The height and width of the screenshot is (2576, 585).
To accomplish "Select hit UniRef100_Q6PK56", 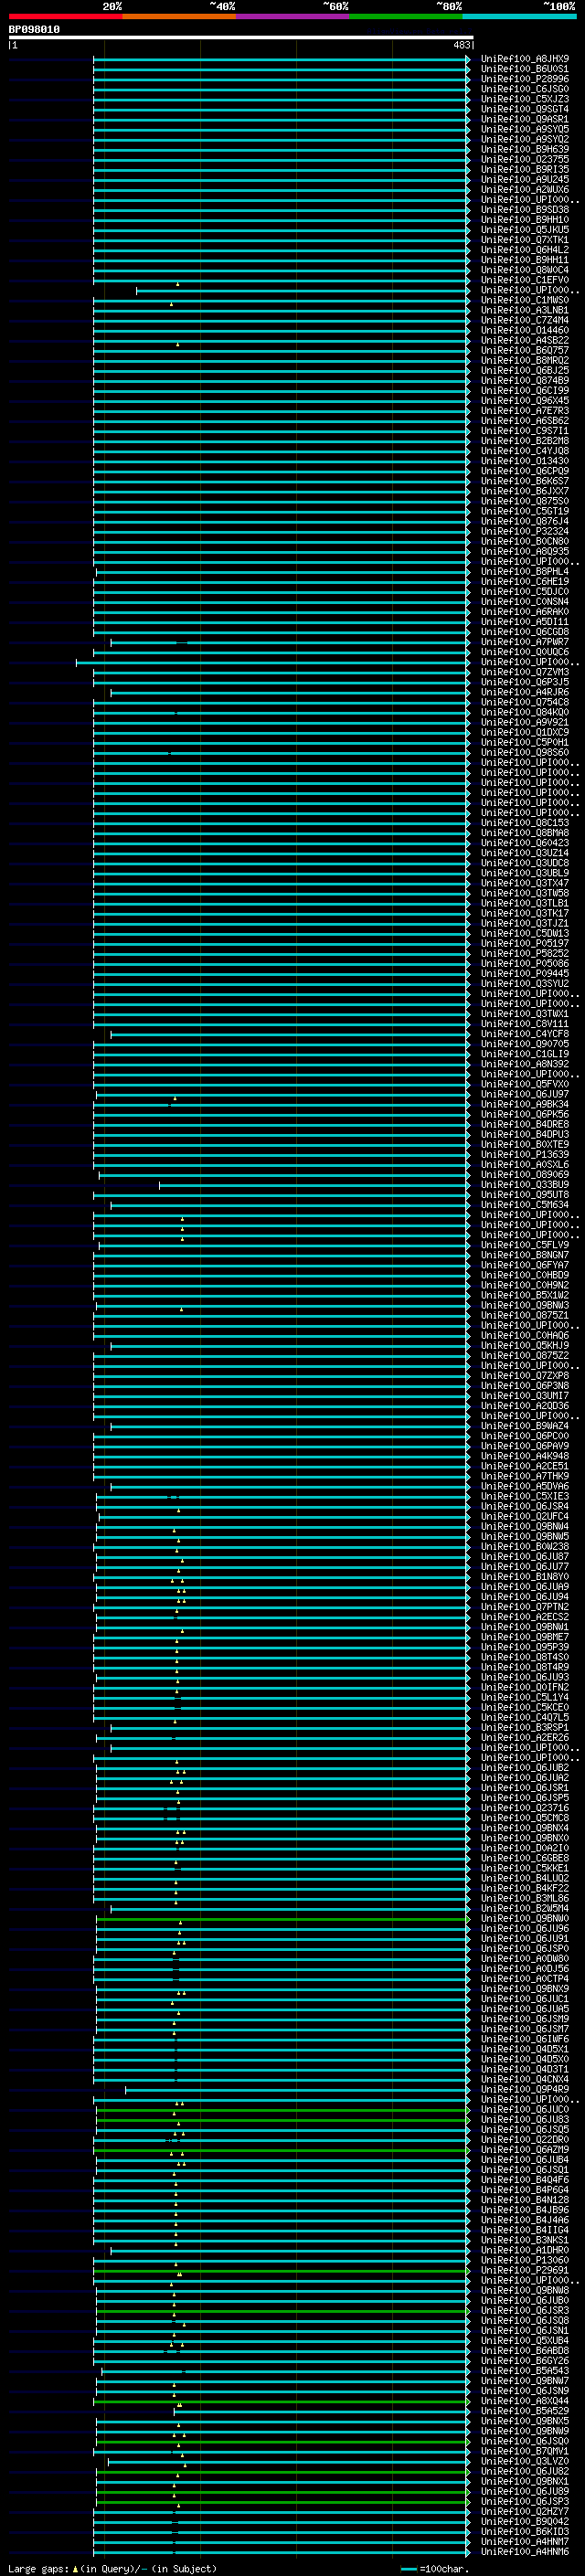I will pyautogui.click(x=525, y=1114).
